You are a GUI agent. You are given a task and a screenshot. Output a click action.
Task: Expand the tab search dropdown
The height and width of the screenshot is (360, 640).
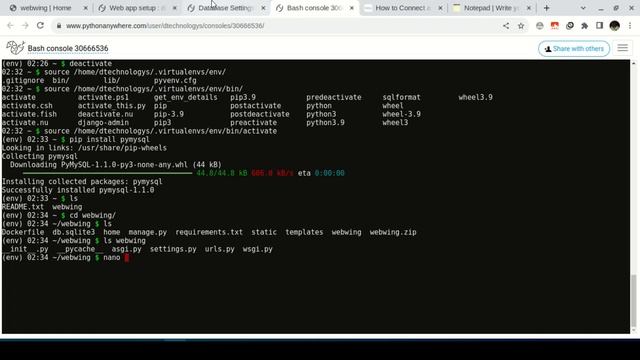[583, 8]
